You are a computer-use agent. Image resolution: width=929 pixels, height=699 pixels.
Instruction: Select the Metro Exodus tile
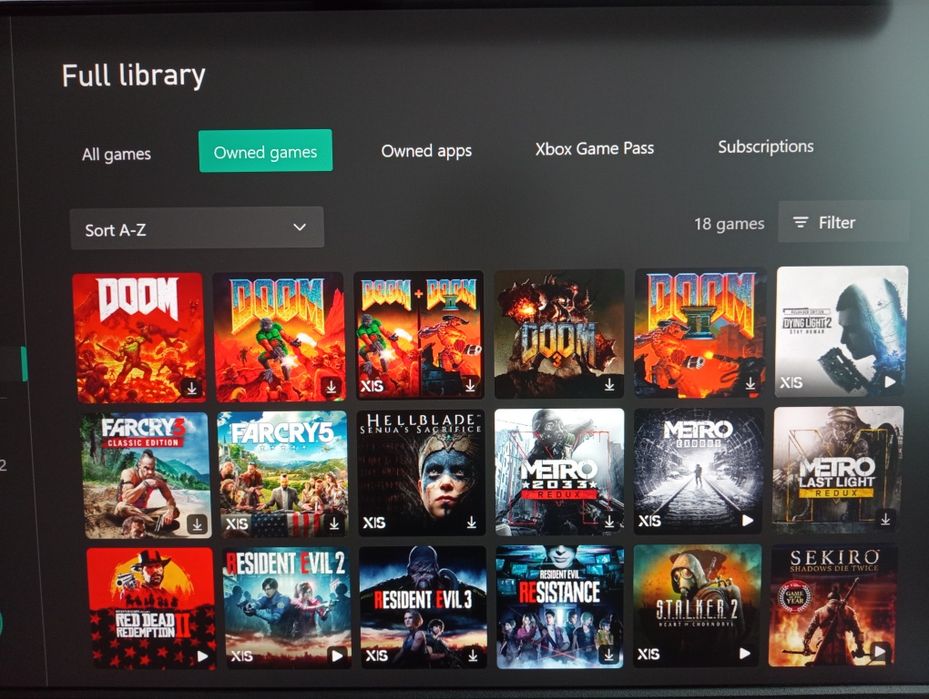(x=699, y=470)
